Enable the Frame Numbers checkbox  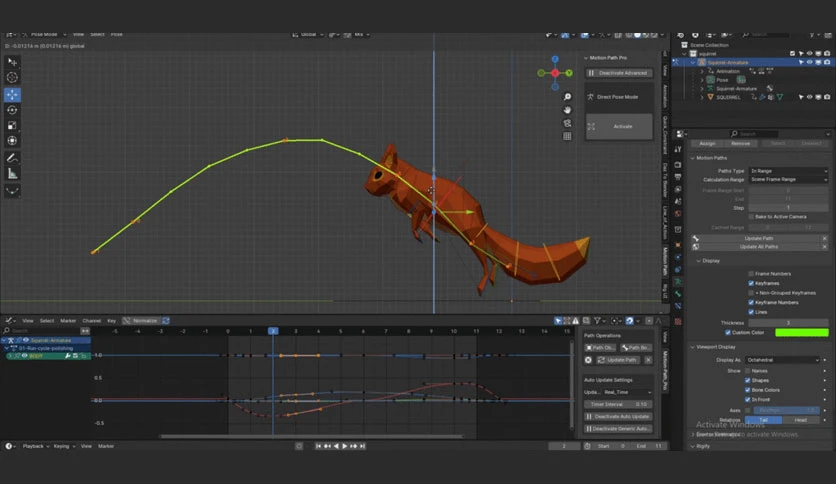pyautogui.click(x=751, y=273)
